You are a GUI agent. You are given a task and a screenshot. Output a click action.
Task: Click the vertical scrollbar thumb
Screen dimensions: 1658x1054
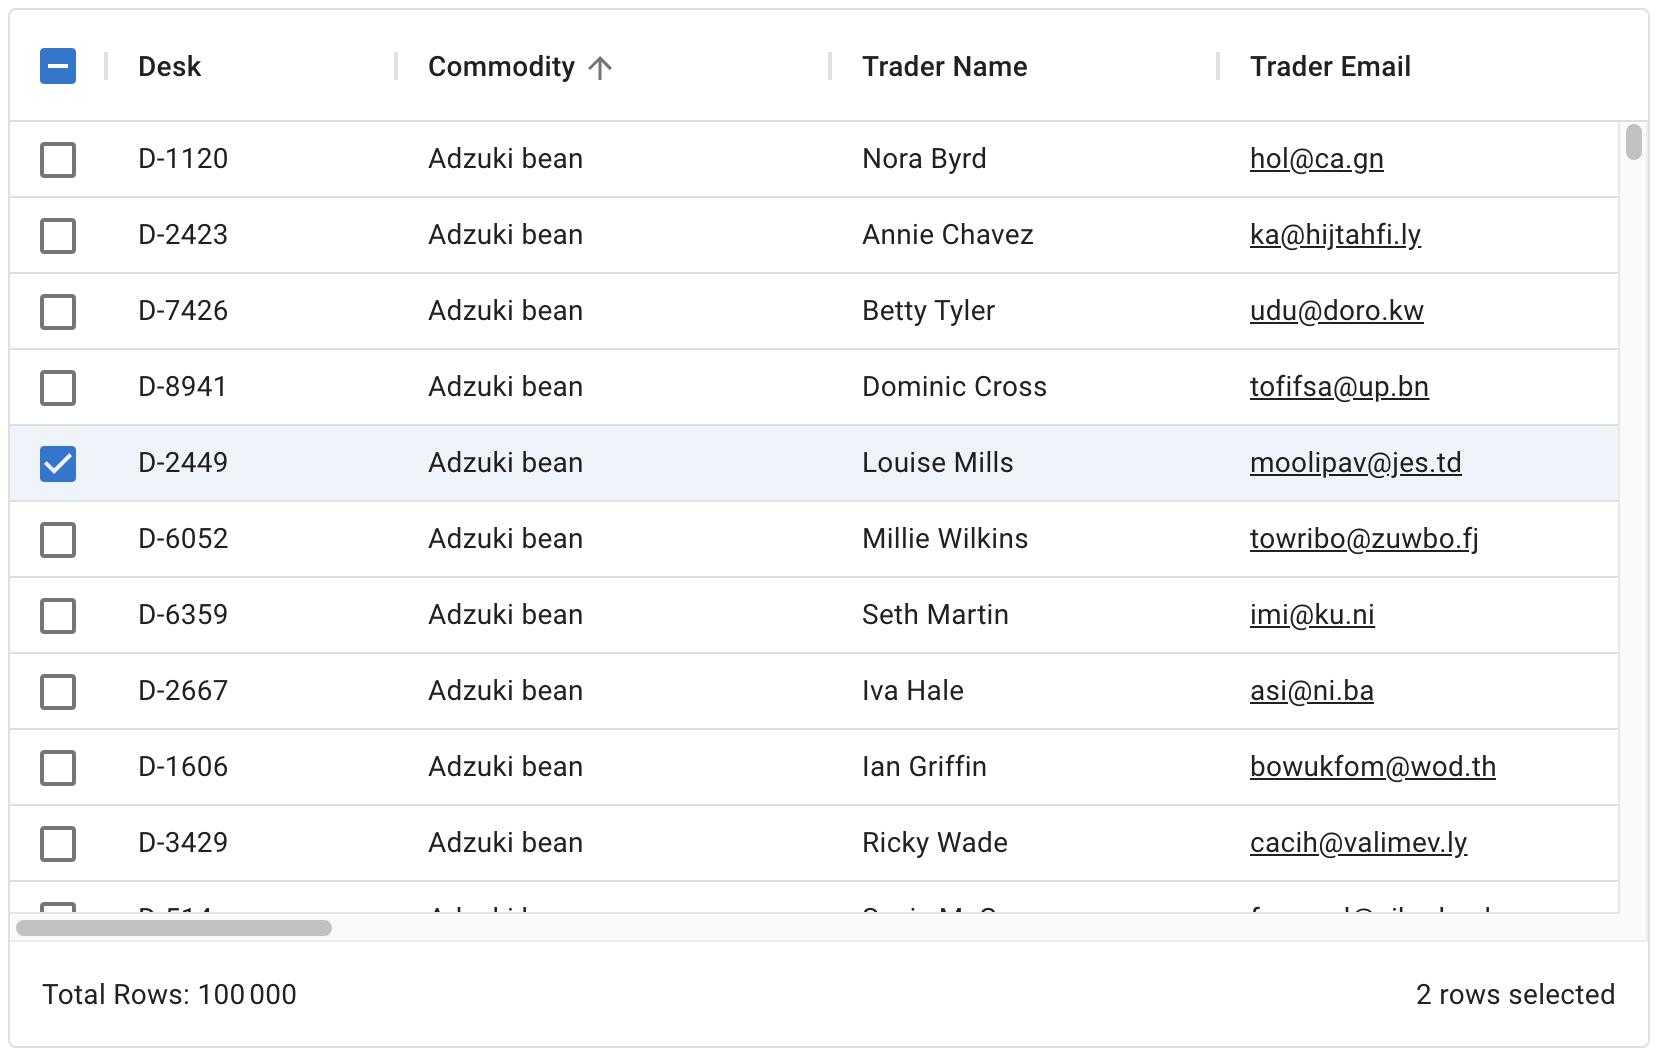point(1633,142)
